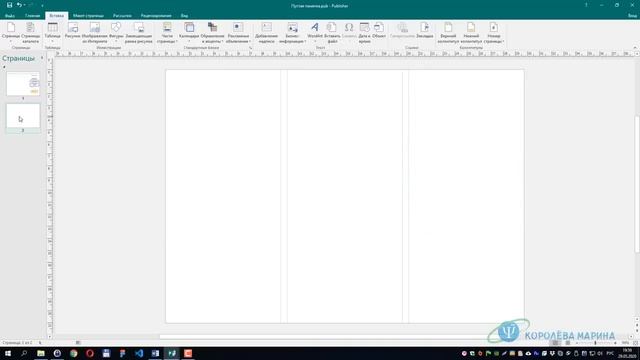Viewport: 640px width, 360px height.
Task: Open Chrome from the taskbar
Action: 73,353
